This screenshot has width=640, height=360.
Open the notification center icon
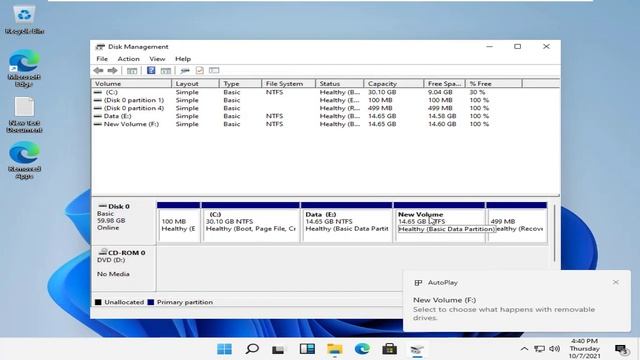(x=621, y=349)
